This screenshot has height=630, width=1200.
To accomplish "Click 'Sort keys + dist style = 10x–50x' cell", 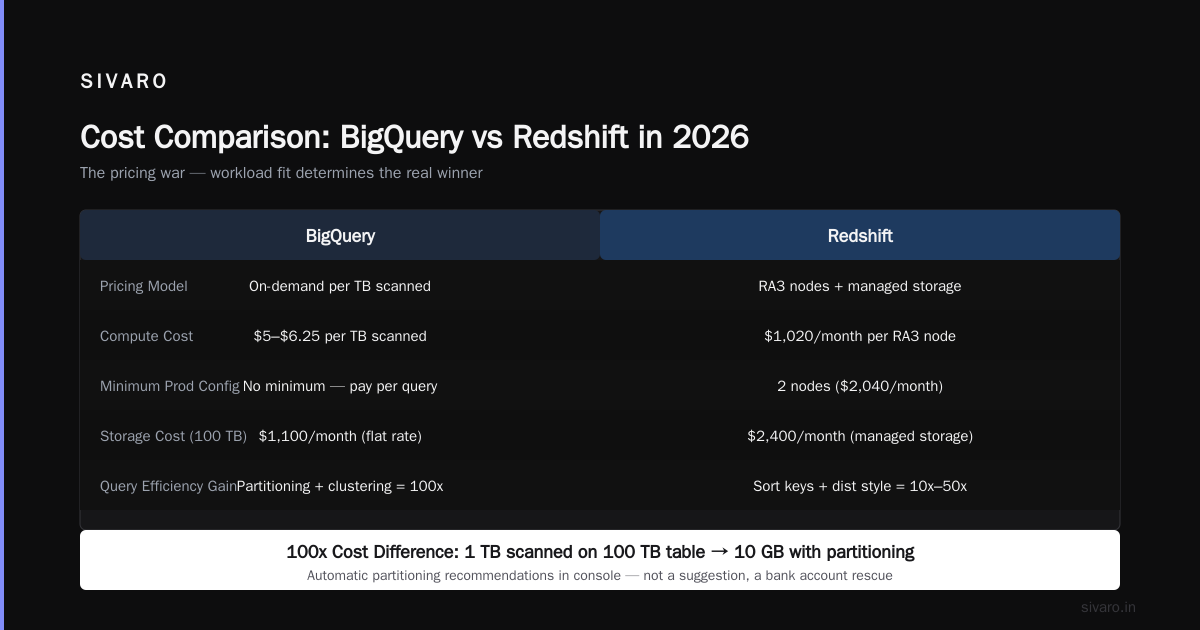I will [x=860, y=486].
